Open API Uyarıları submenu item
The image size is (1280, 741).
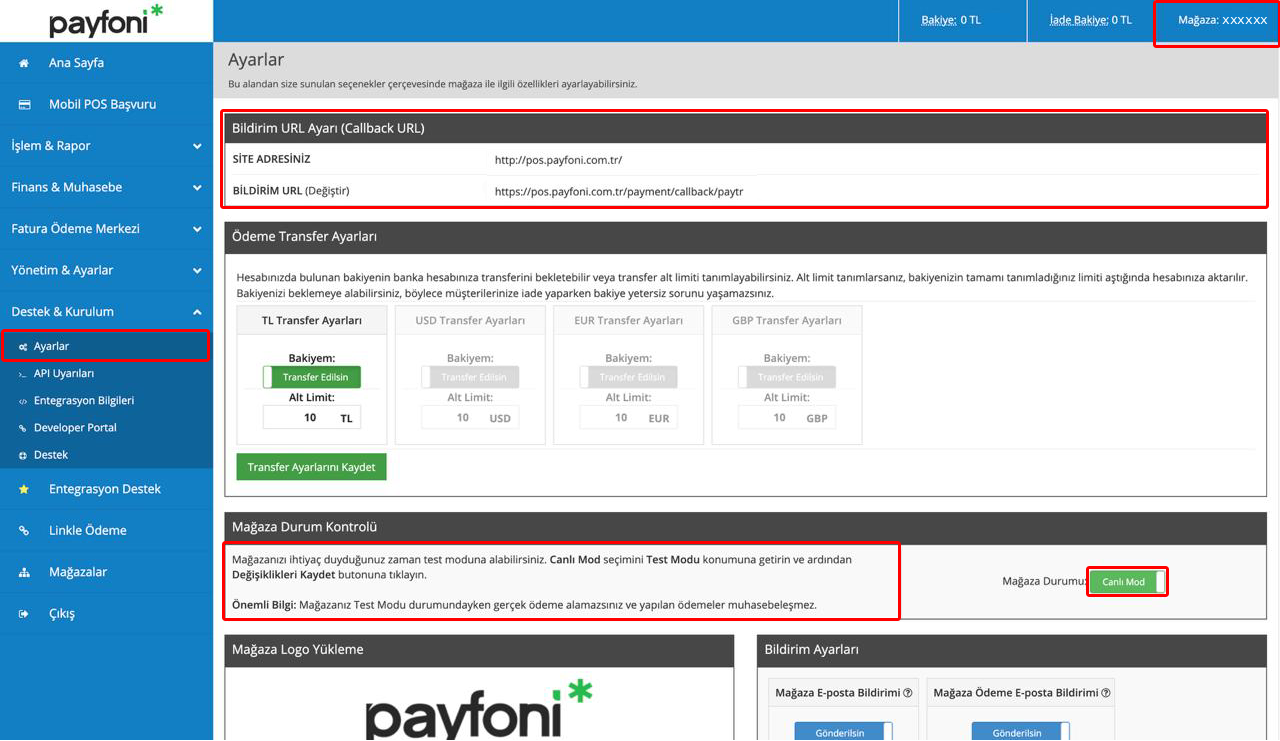(106, 374)
